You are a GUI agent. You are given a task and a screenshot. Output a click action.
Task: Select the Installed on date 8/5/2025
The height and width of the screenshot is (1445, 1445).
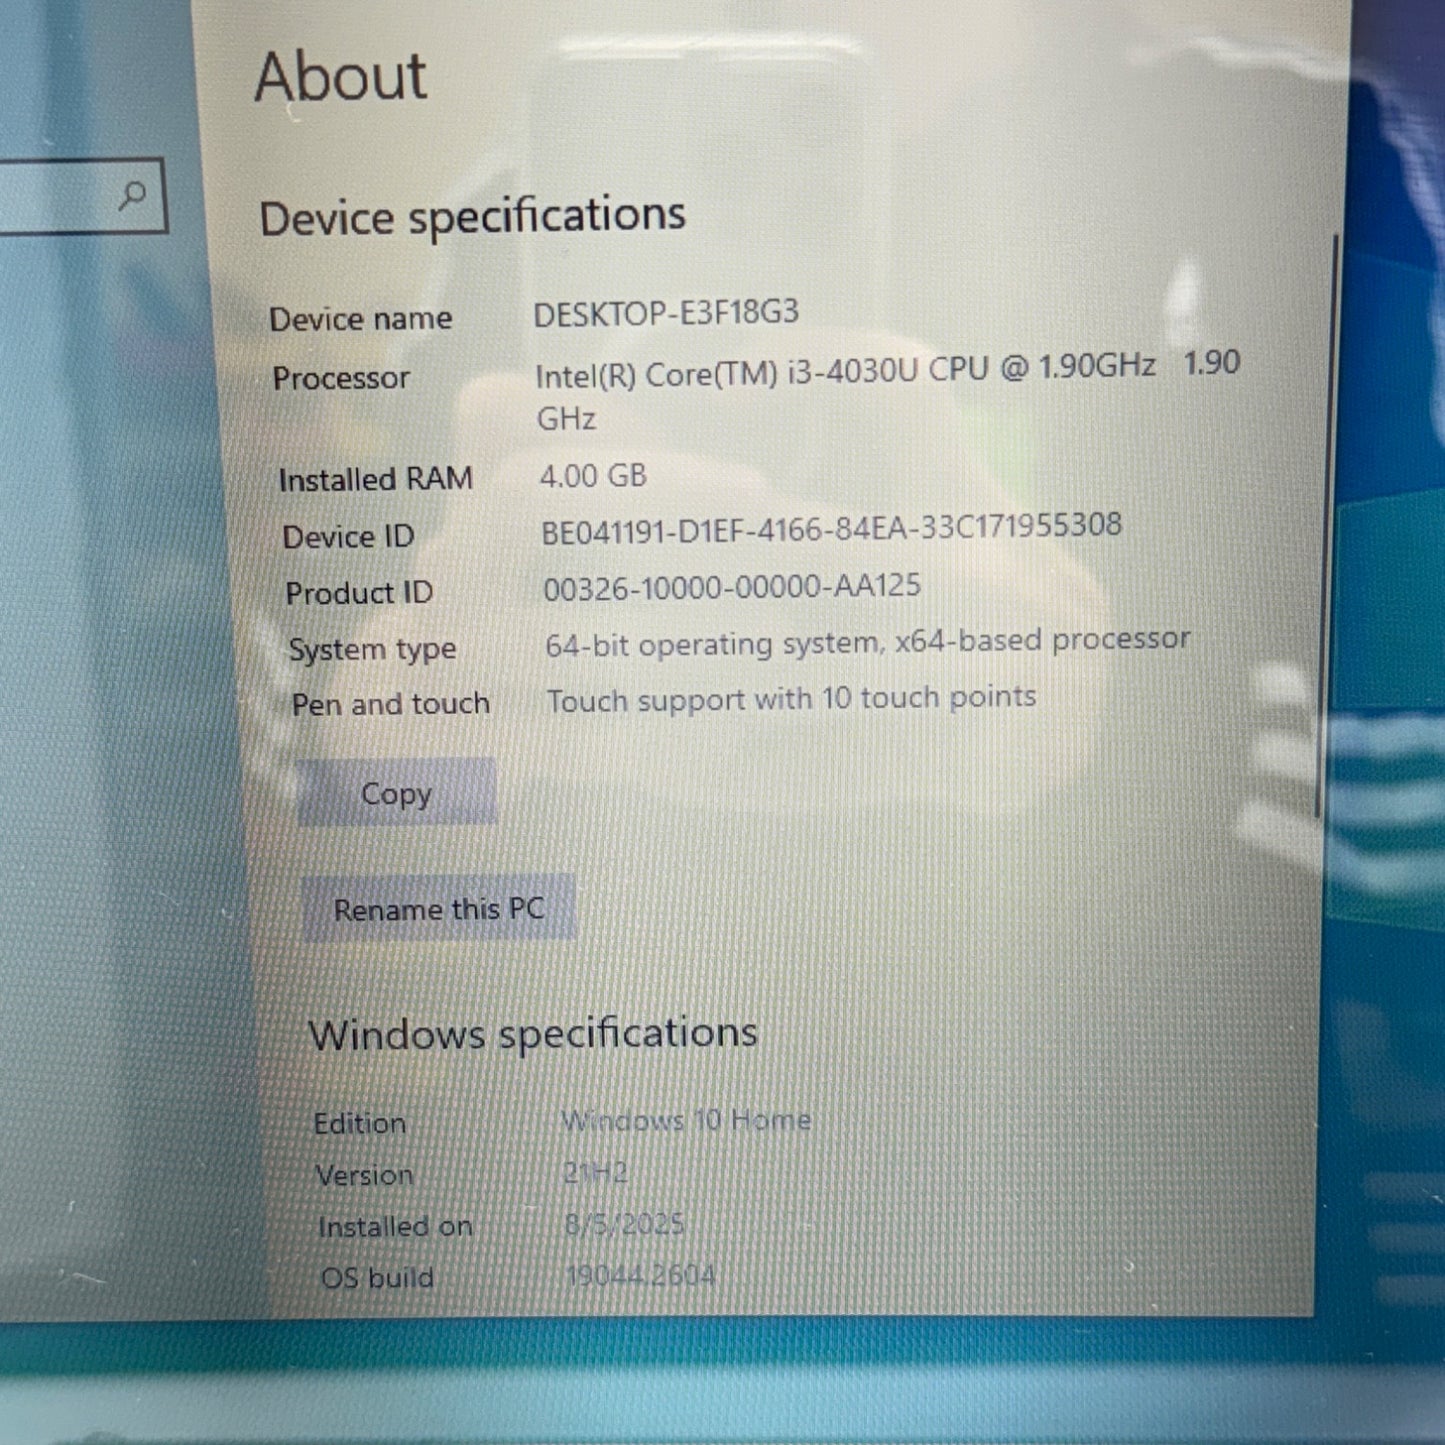click(624, 1224)
